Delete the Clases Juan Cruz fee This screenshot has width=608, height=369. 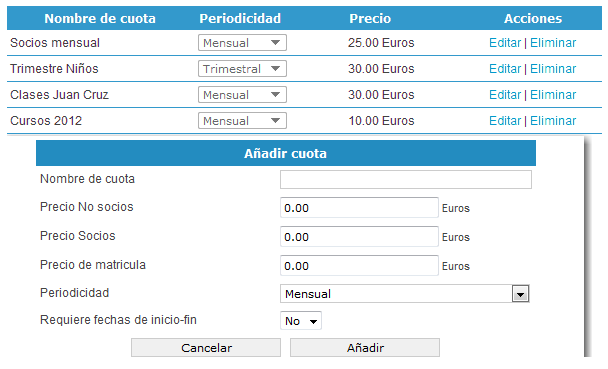click(x=553, y=95)
